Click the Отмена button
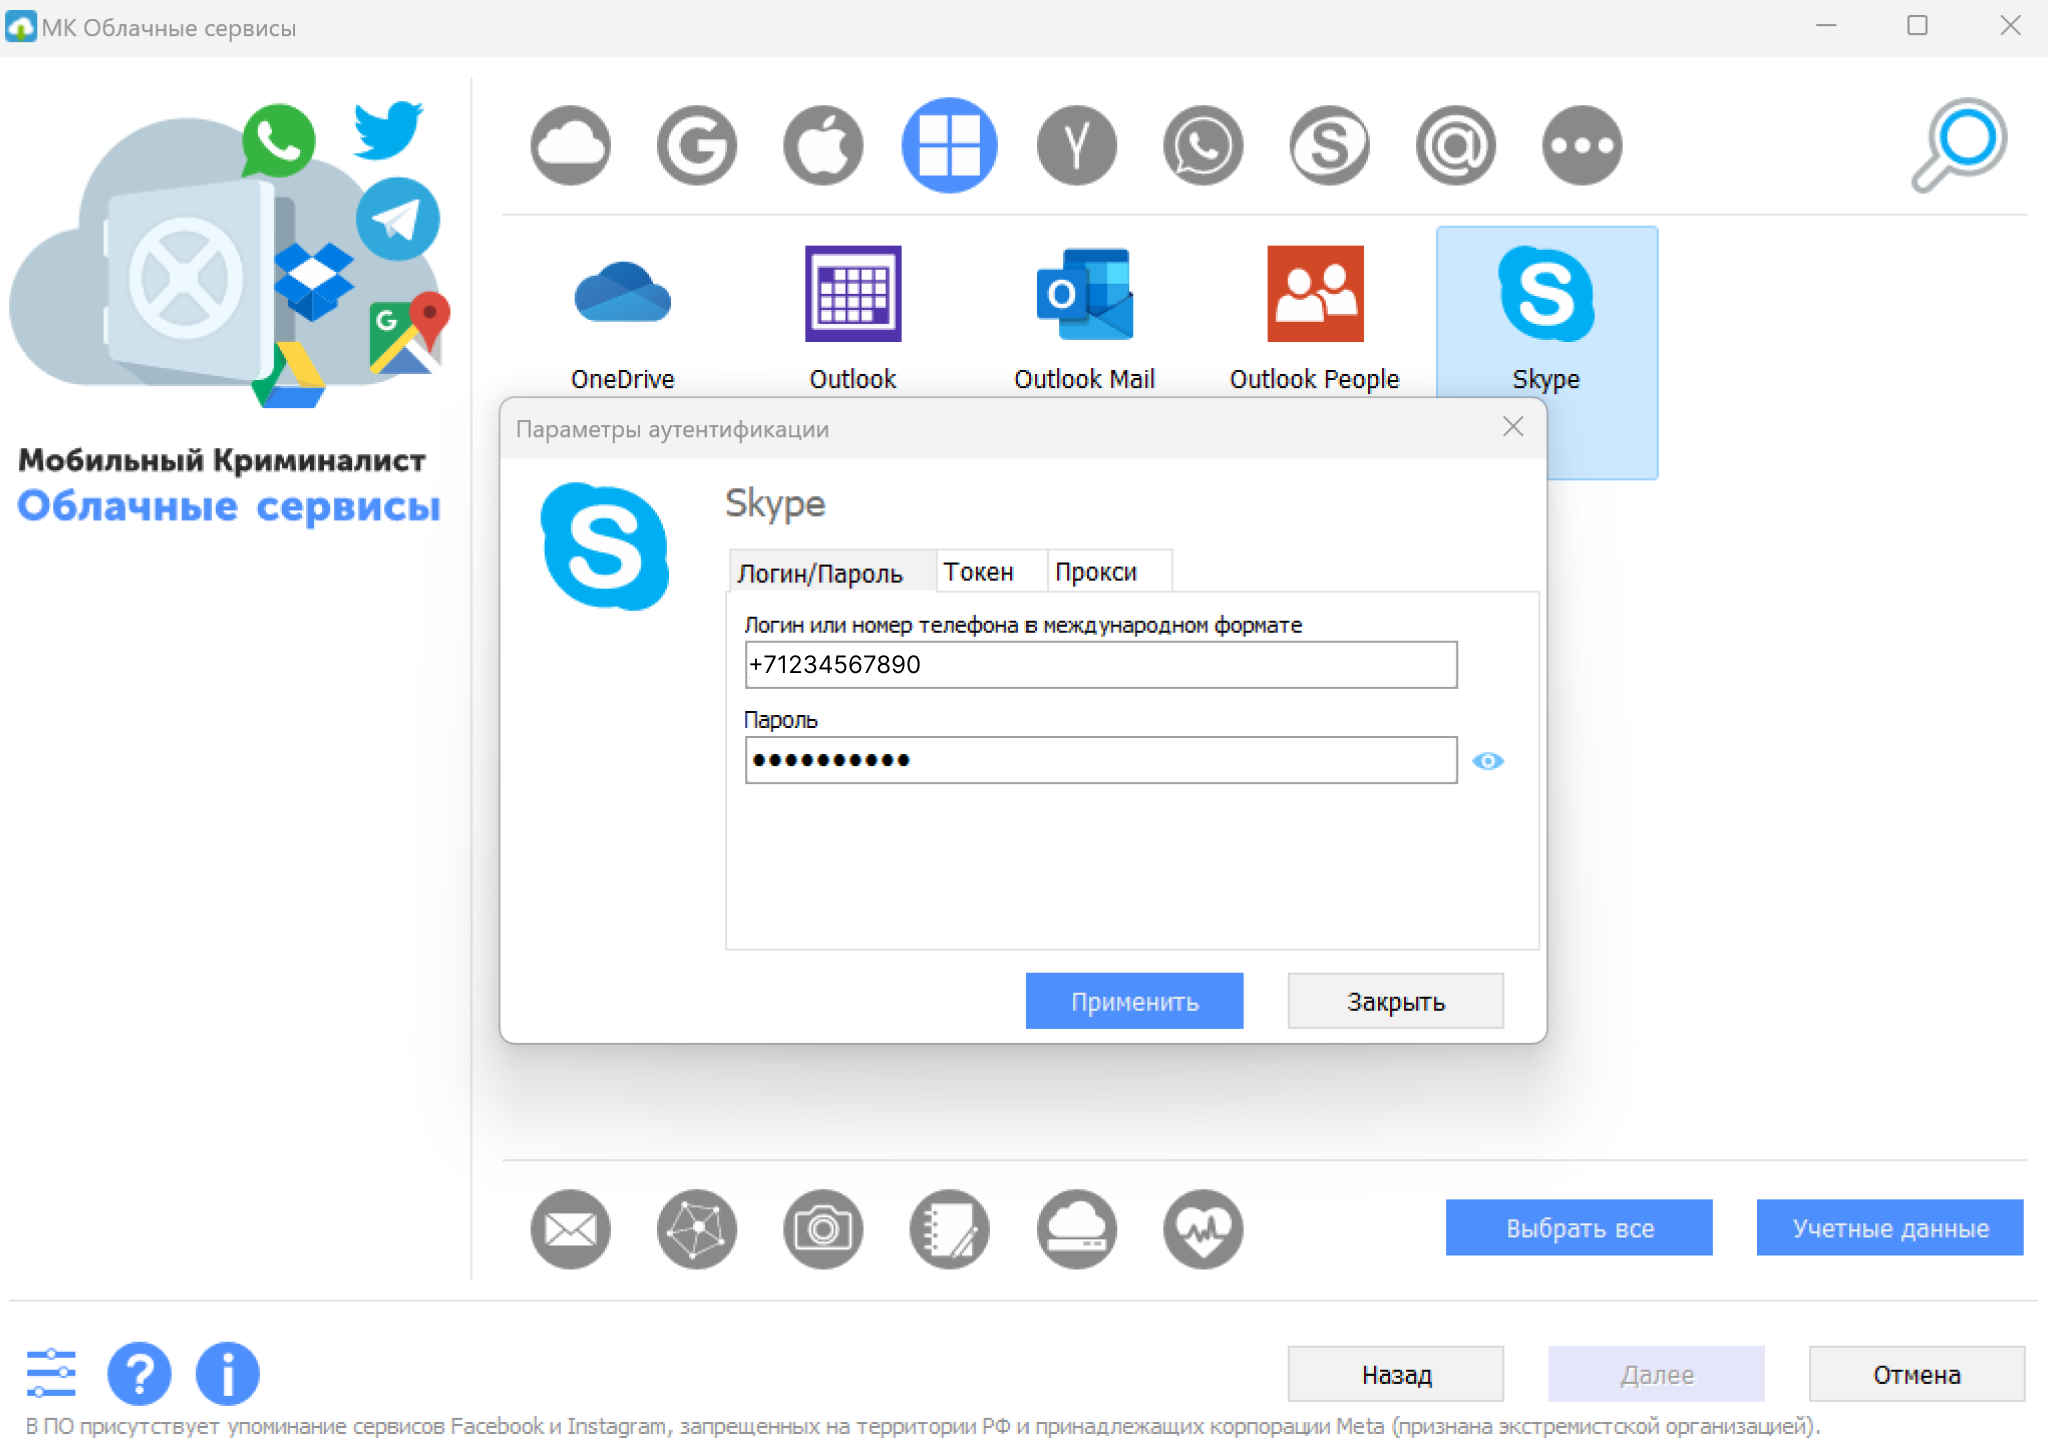 (x=1917, y=1374)
